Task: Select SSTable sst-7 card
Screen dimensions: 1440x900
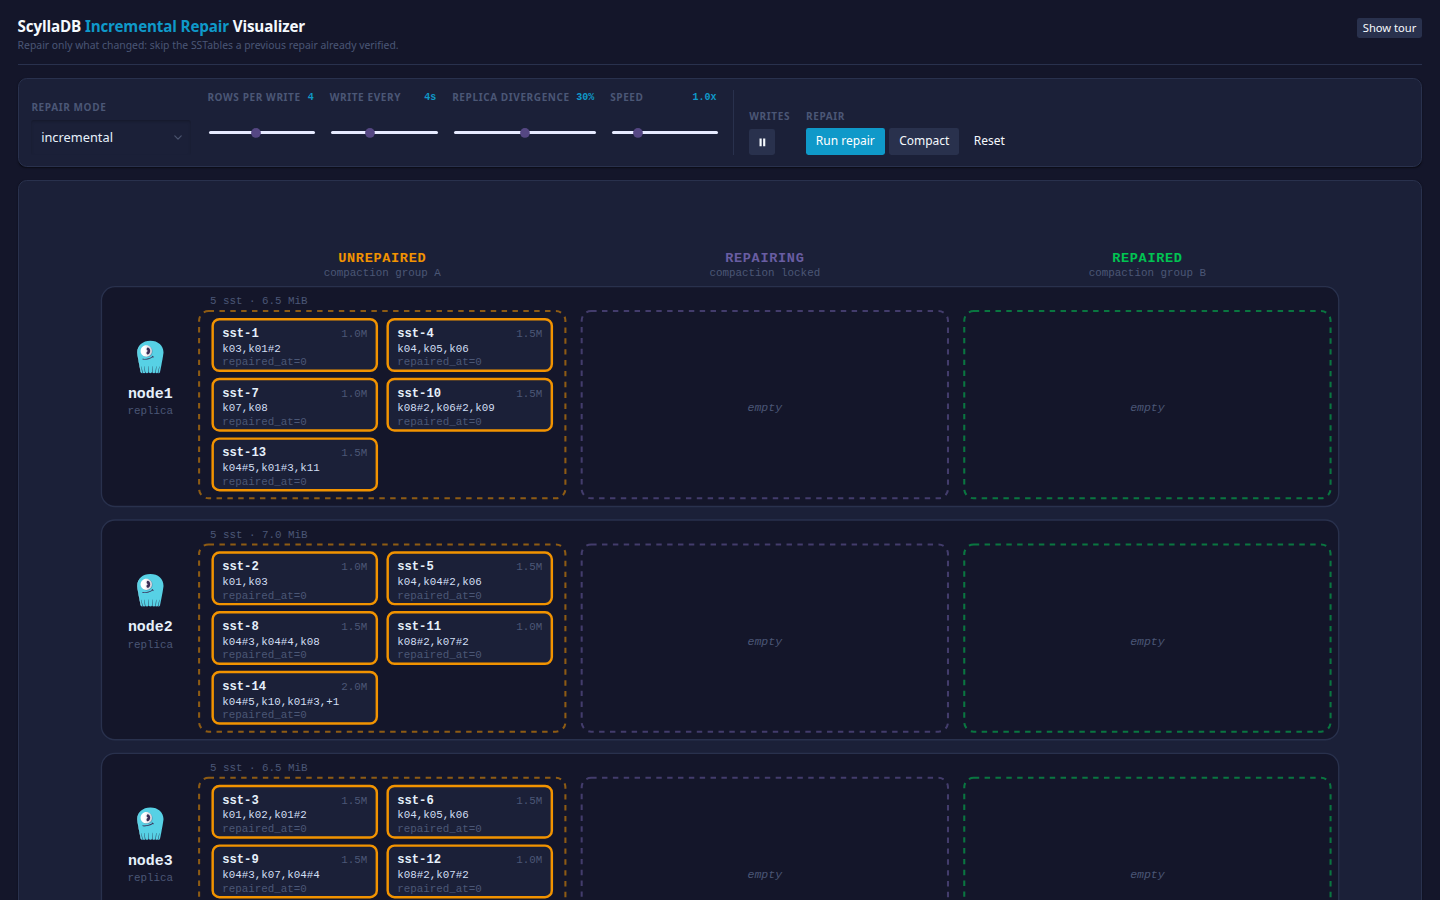Action: [295, 405]
